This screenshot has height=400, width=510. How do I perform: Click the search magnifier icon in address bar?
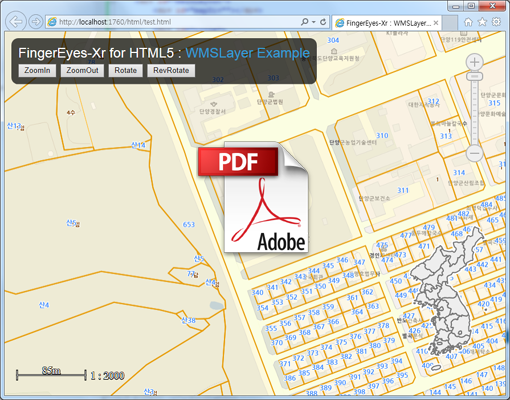coord(304,22)
